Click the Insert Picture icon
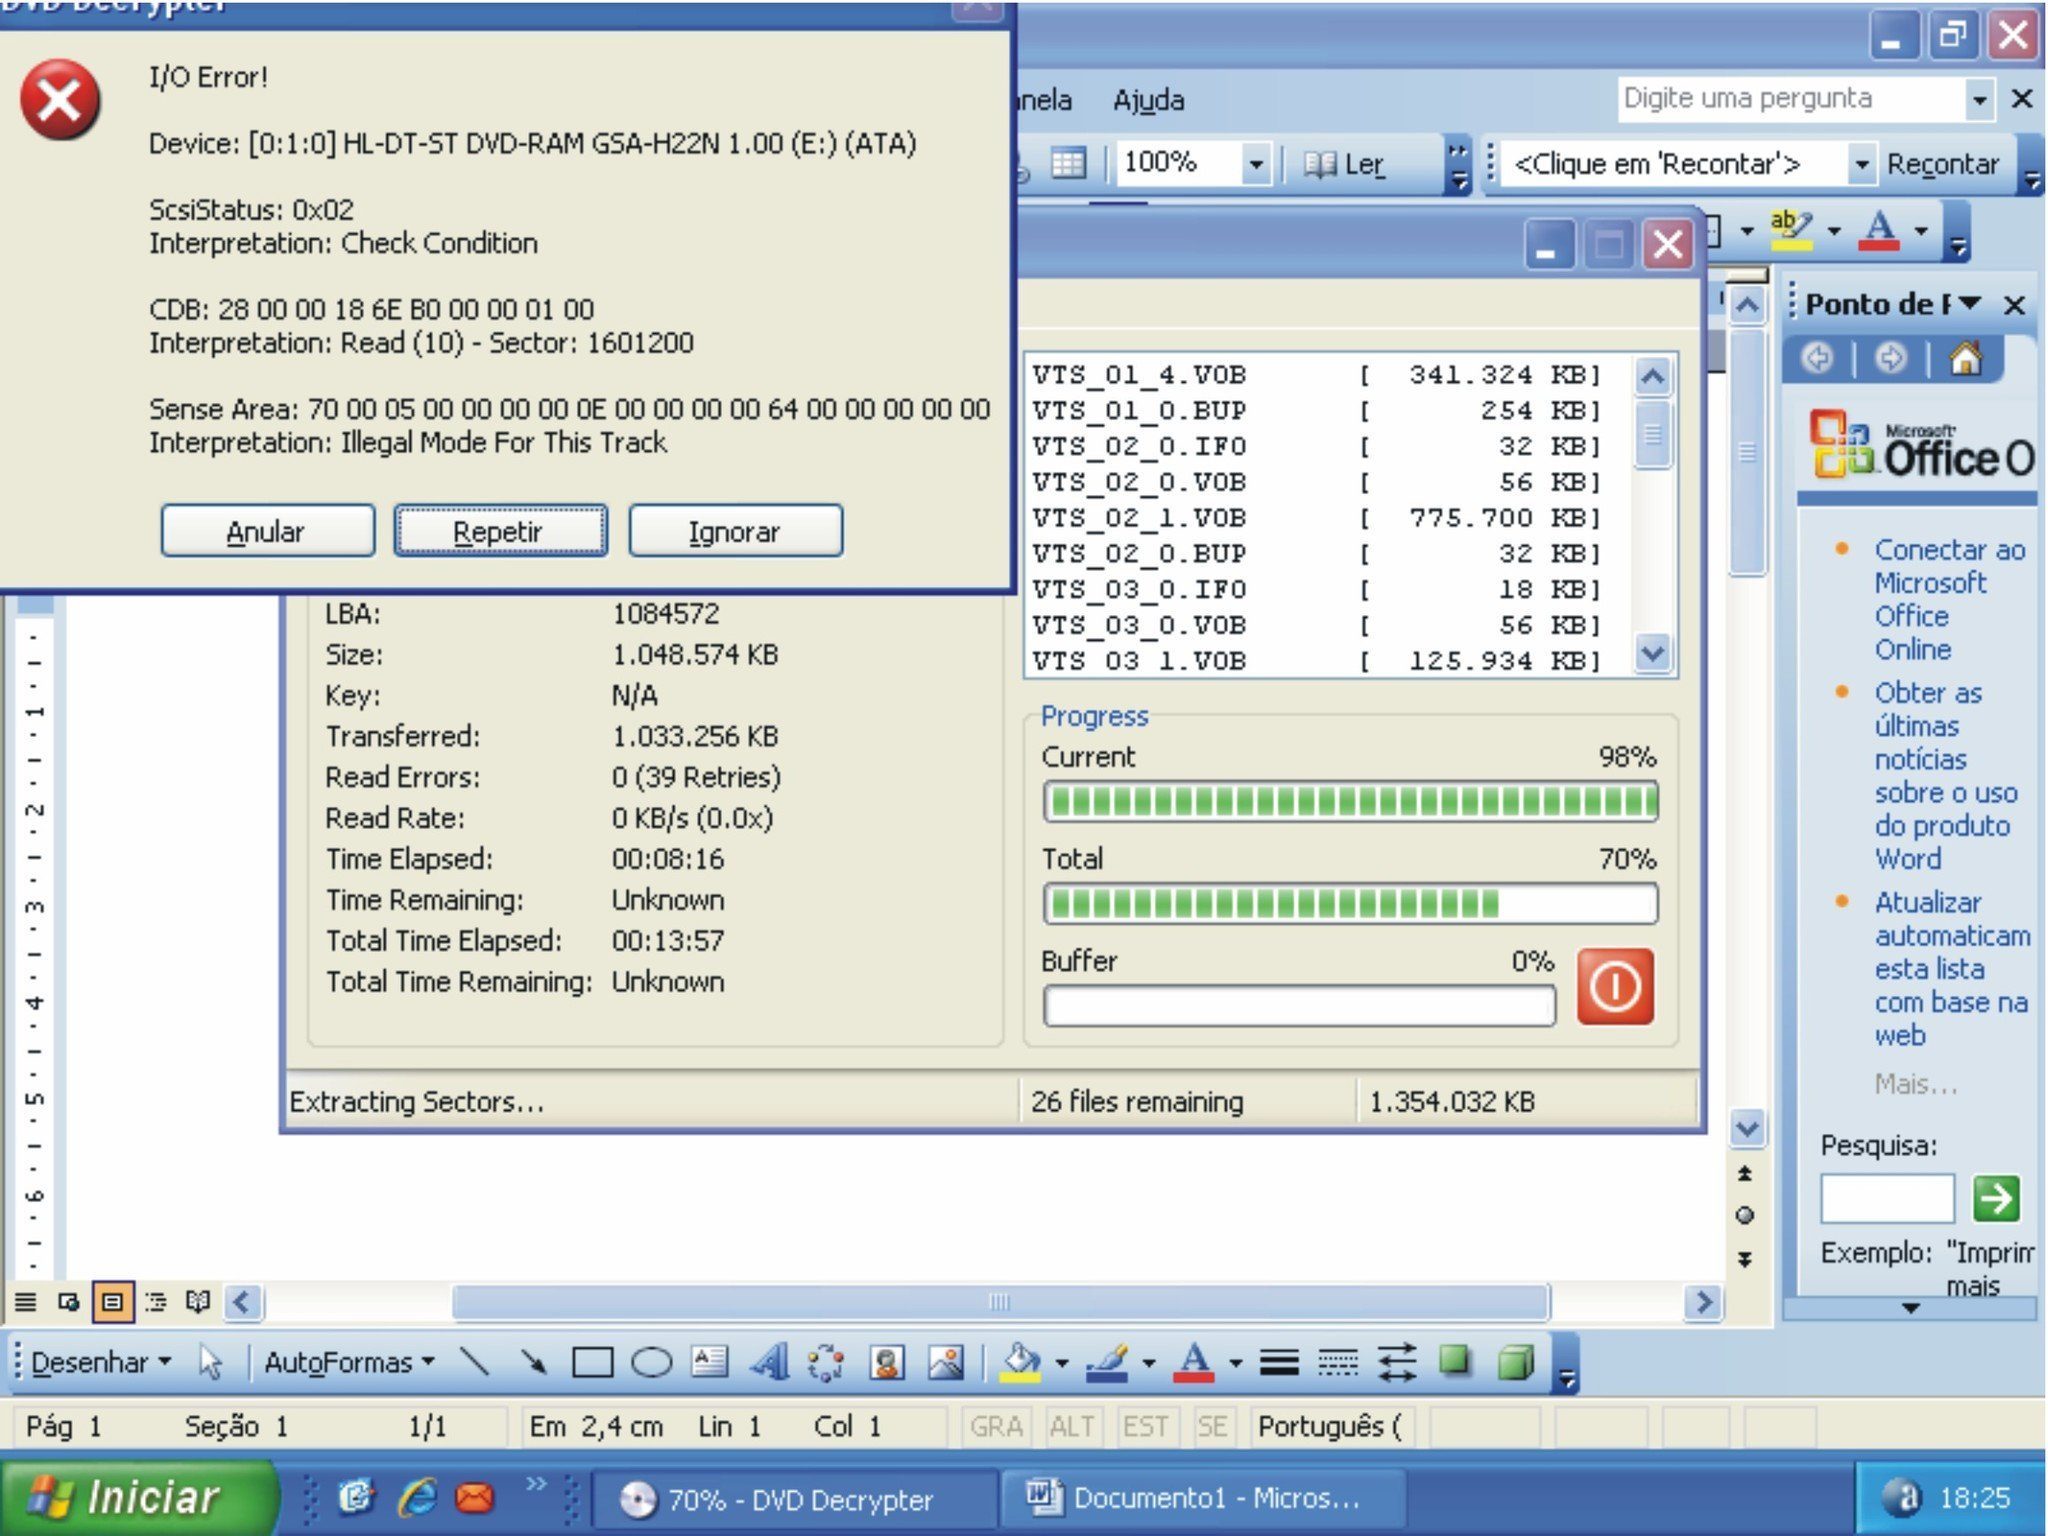Image resolution: width=2048 pixels, height=1536 pixels. click(945, 1362)
